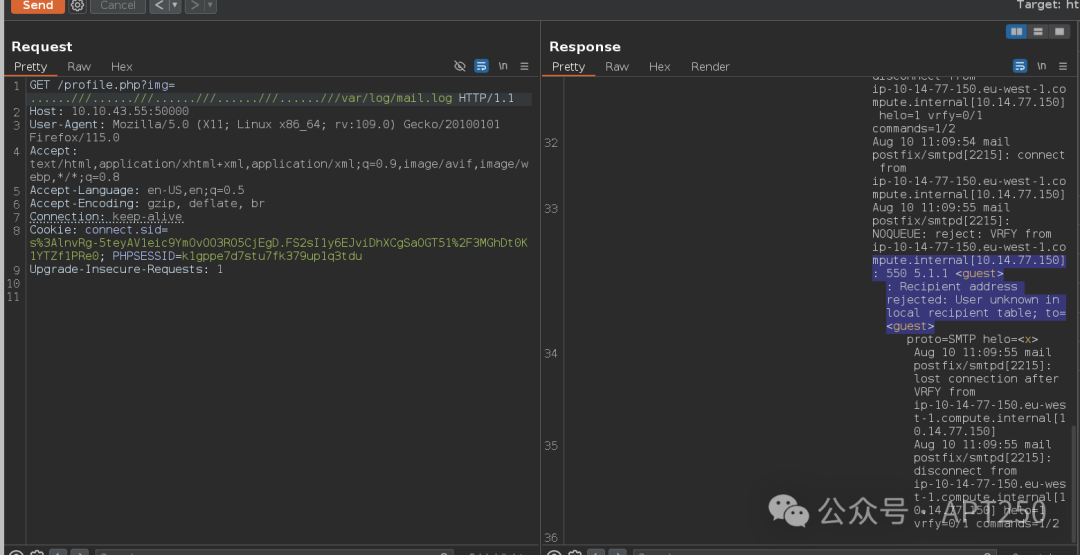Image resolution: width=1080 pixels, height=555 pixels.
Task: Click the highlighted 550 5.1.1 <guest> text
Action: 945,273
